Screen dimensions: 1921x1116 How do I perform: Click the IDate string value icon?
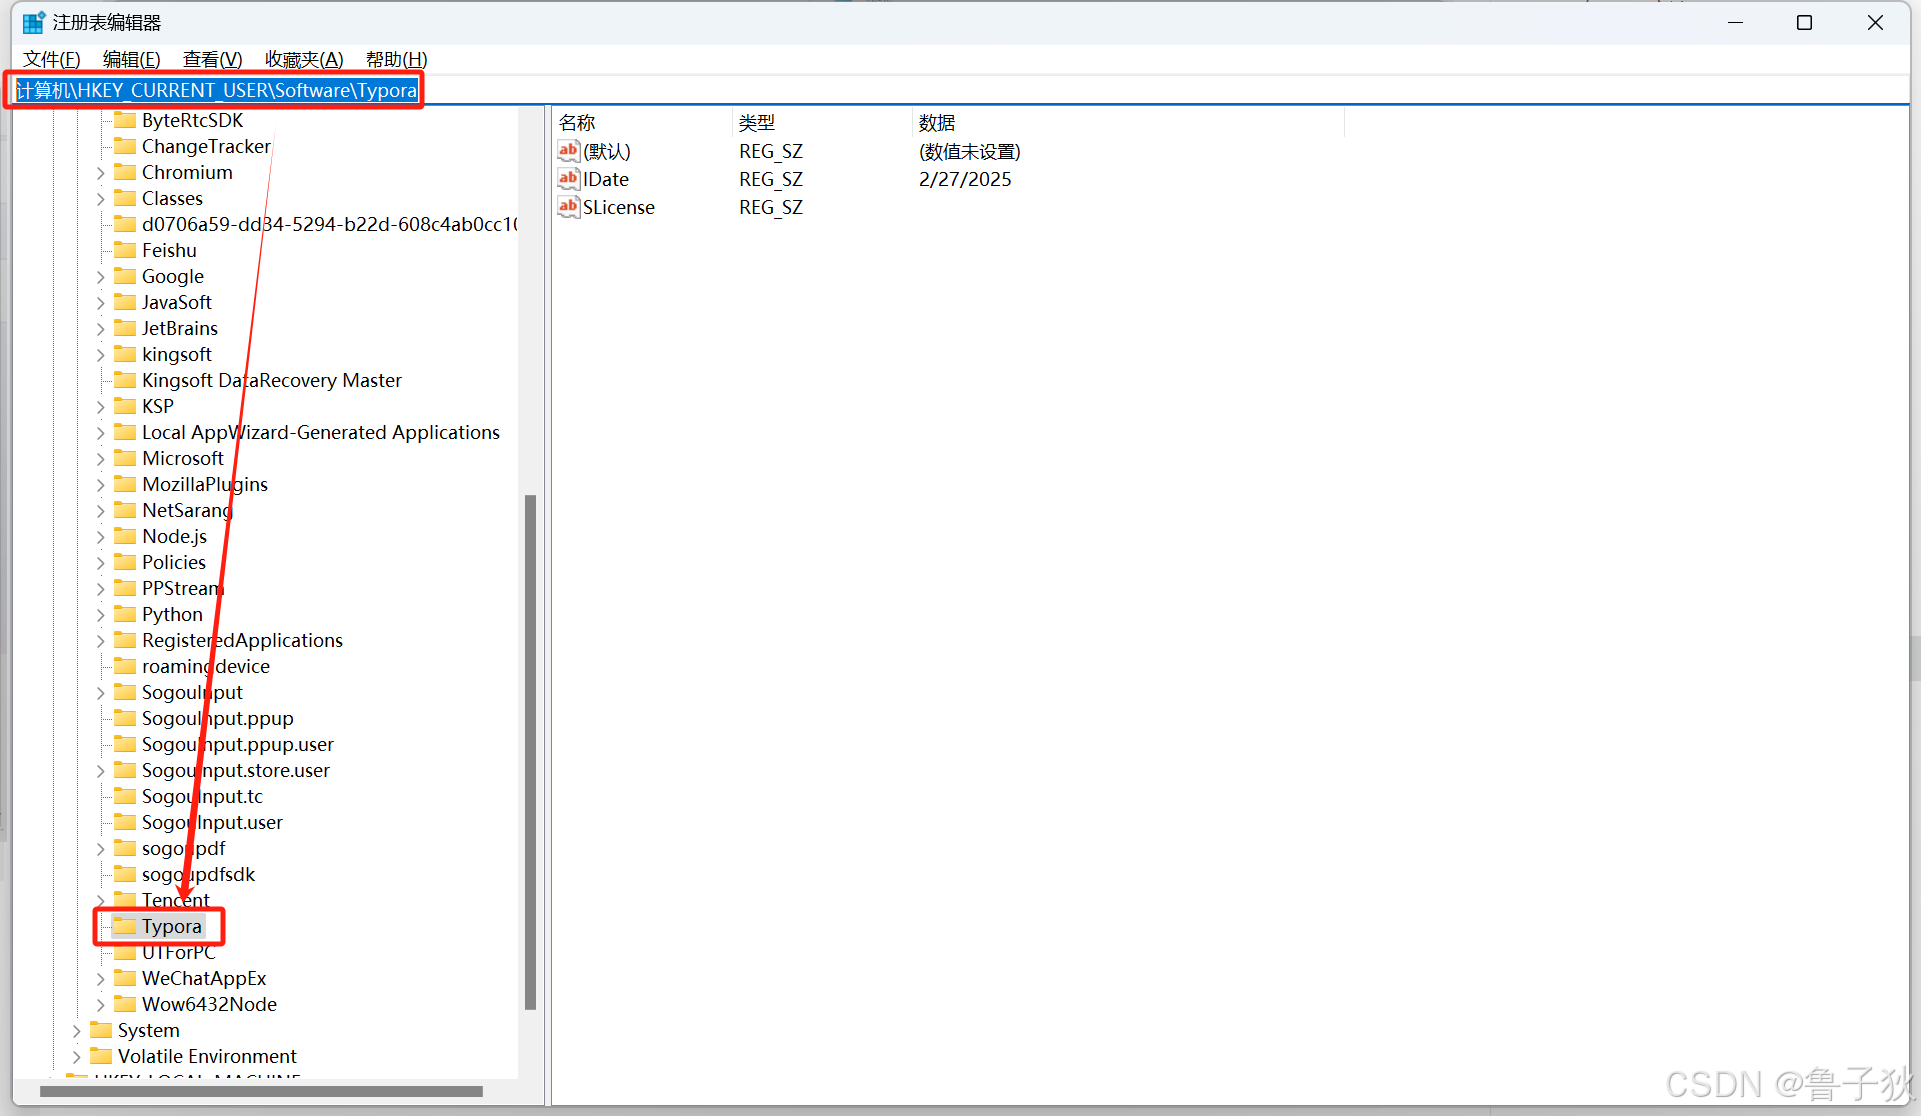[568, 179]
